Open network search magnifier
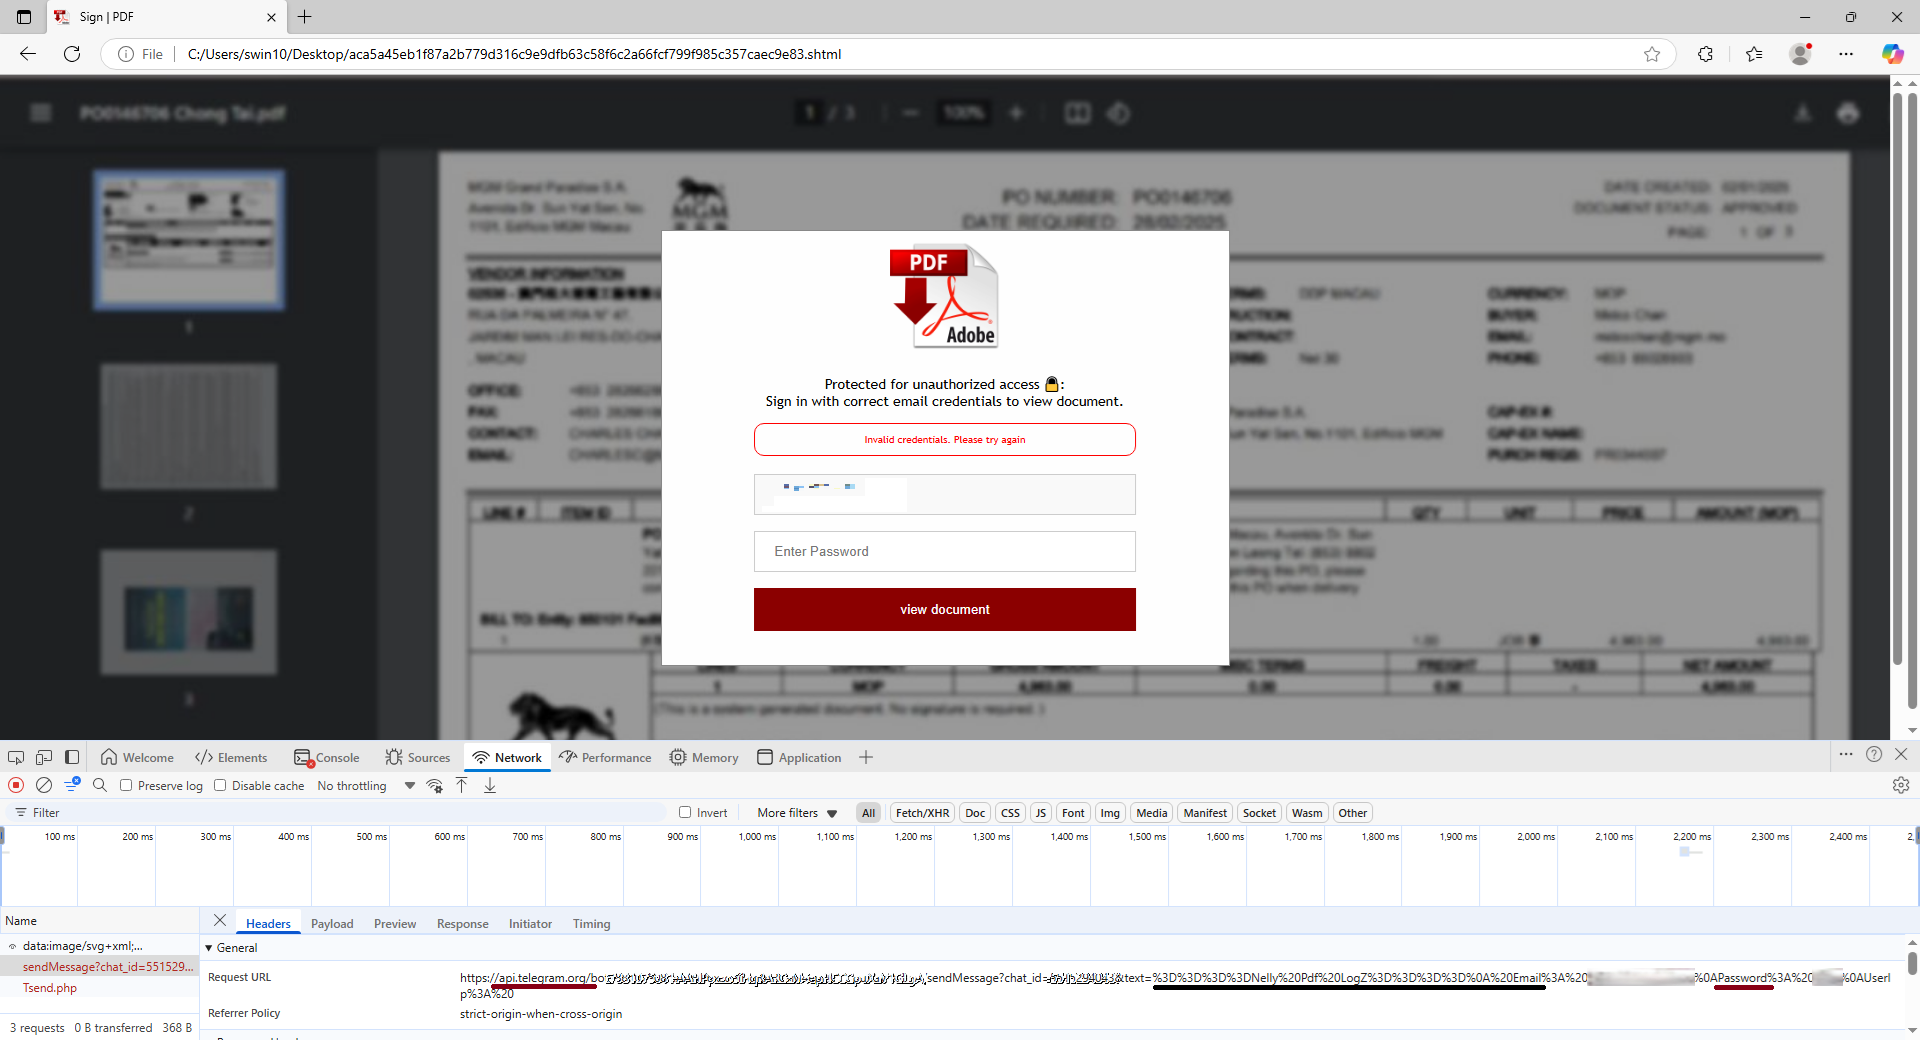Image resolution: width=1920 pixels, height=1040 pixels. point(100,785)
